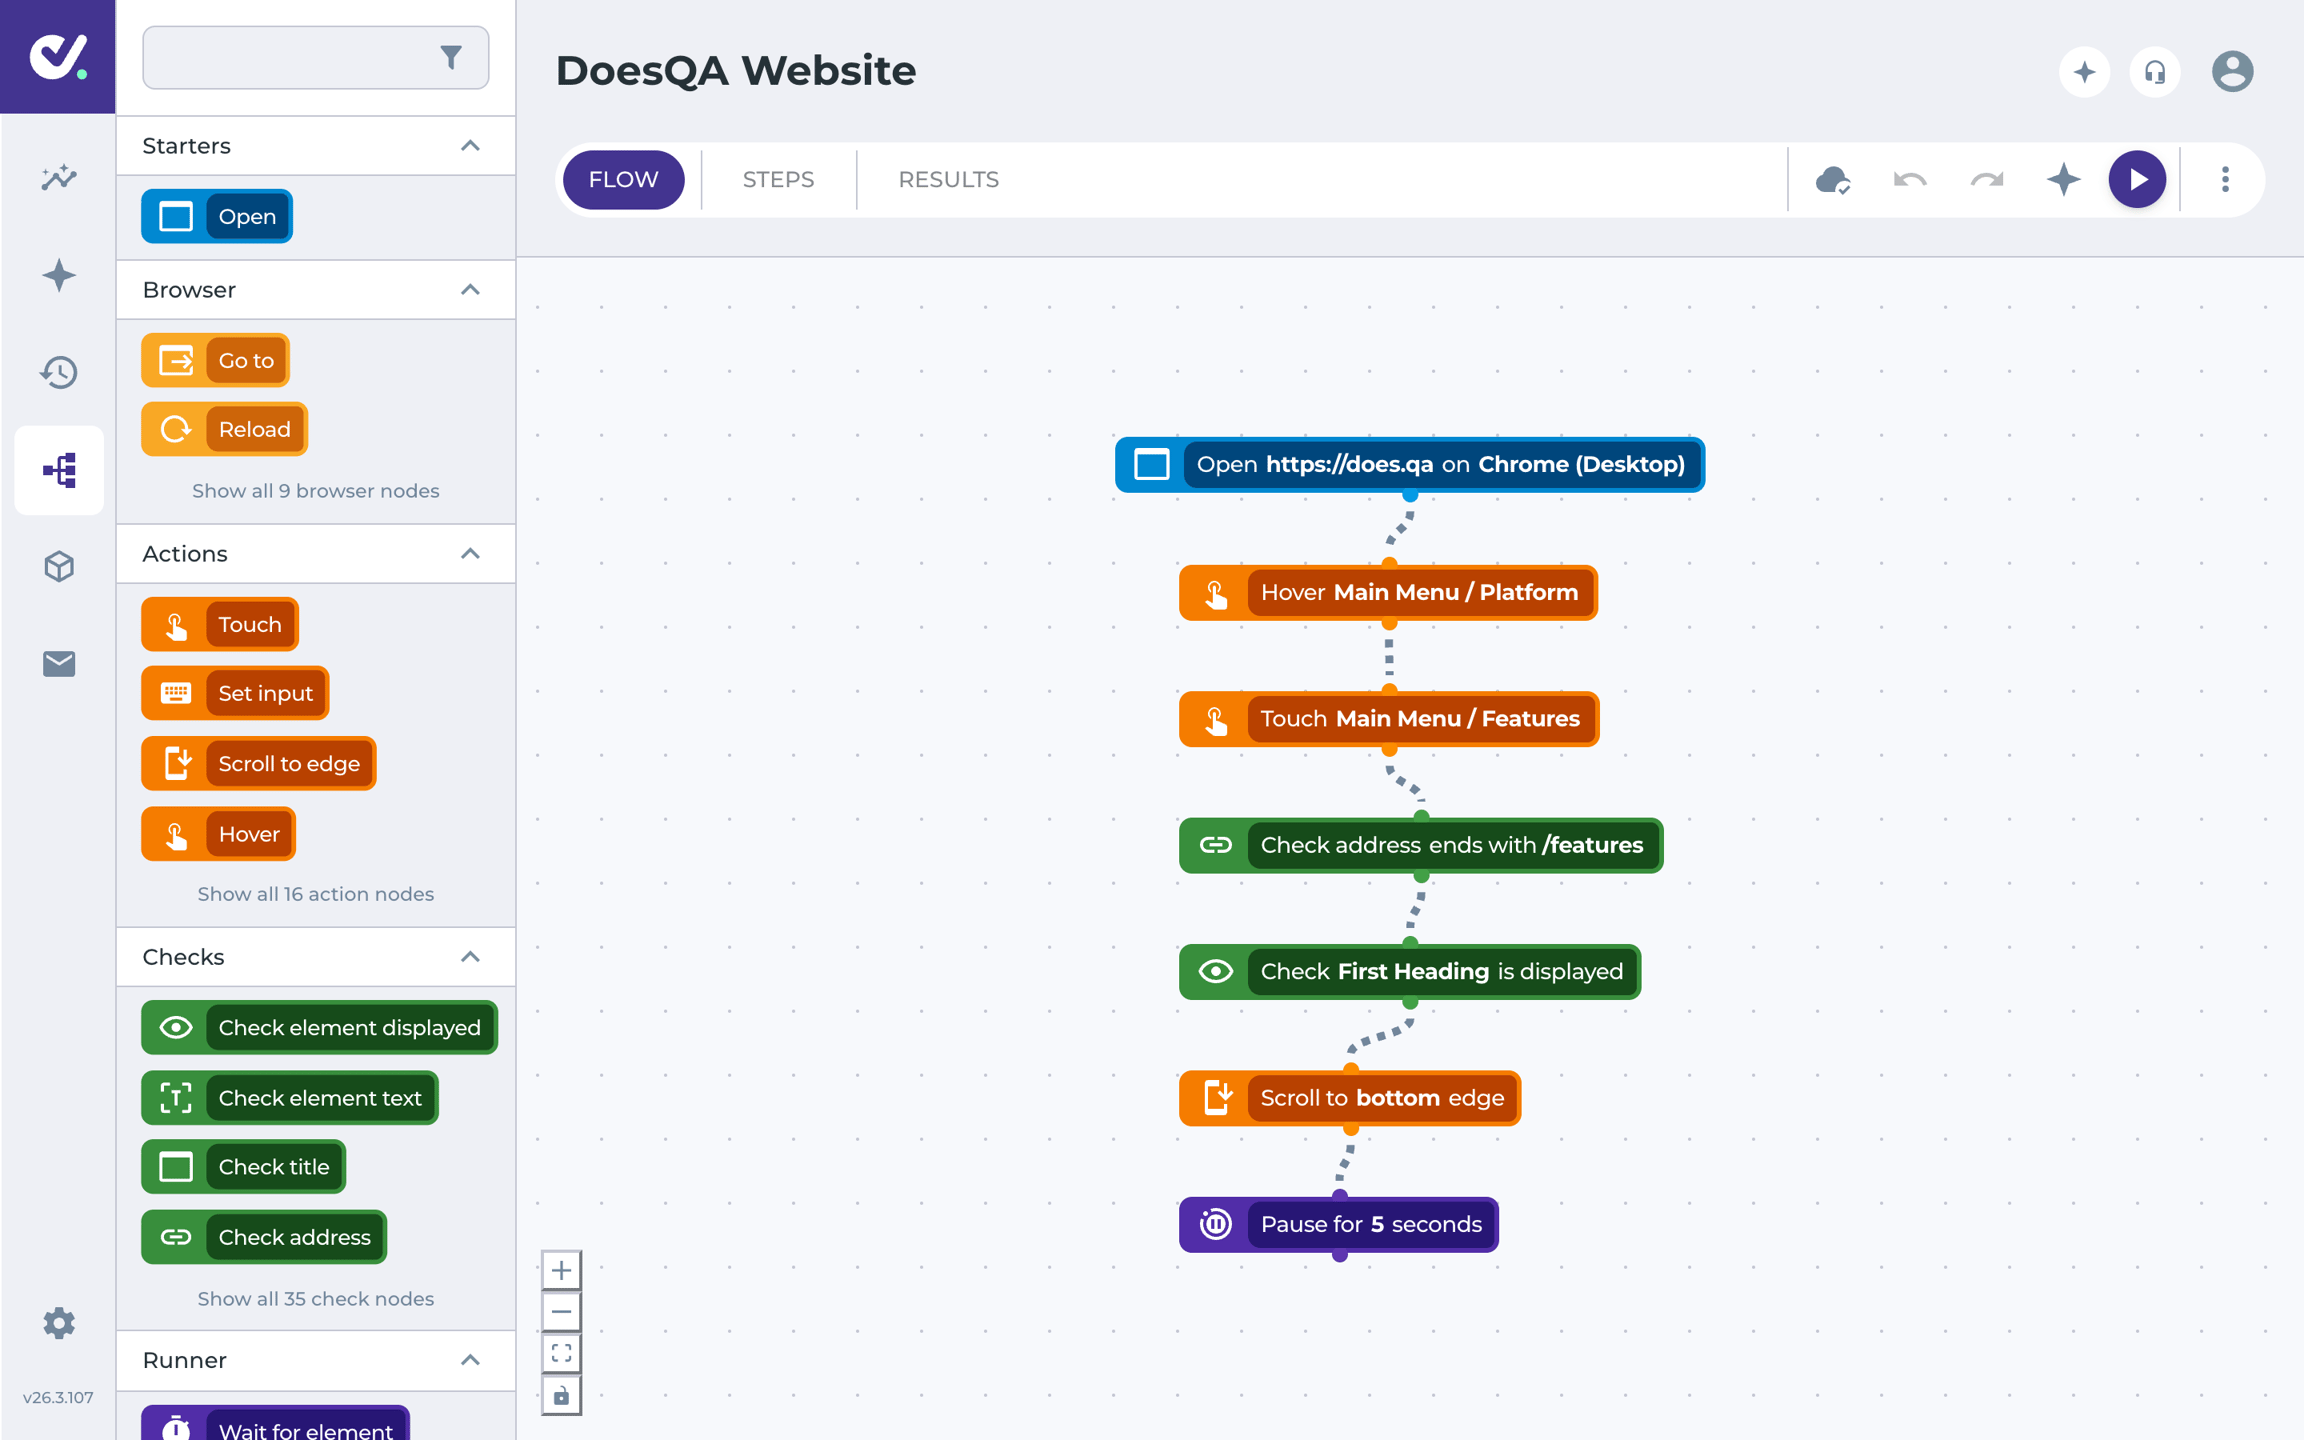The height and width of the screenshot is (1440, 2304).
Task: Open the three-dot more options menu
Action: 2225,179
